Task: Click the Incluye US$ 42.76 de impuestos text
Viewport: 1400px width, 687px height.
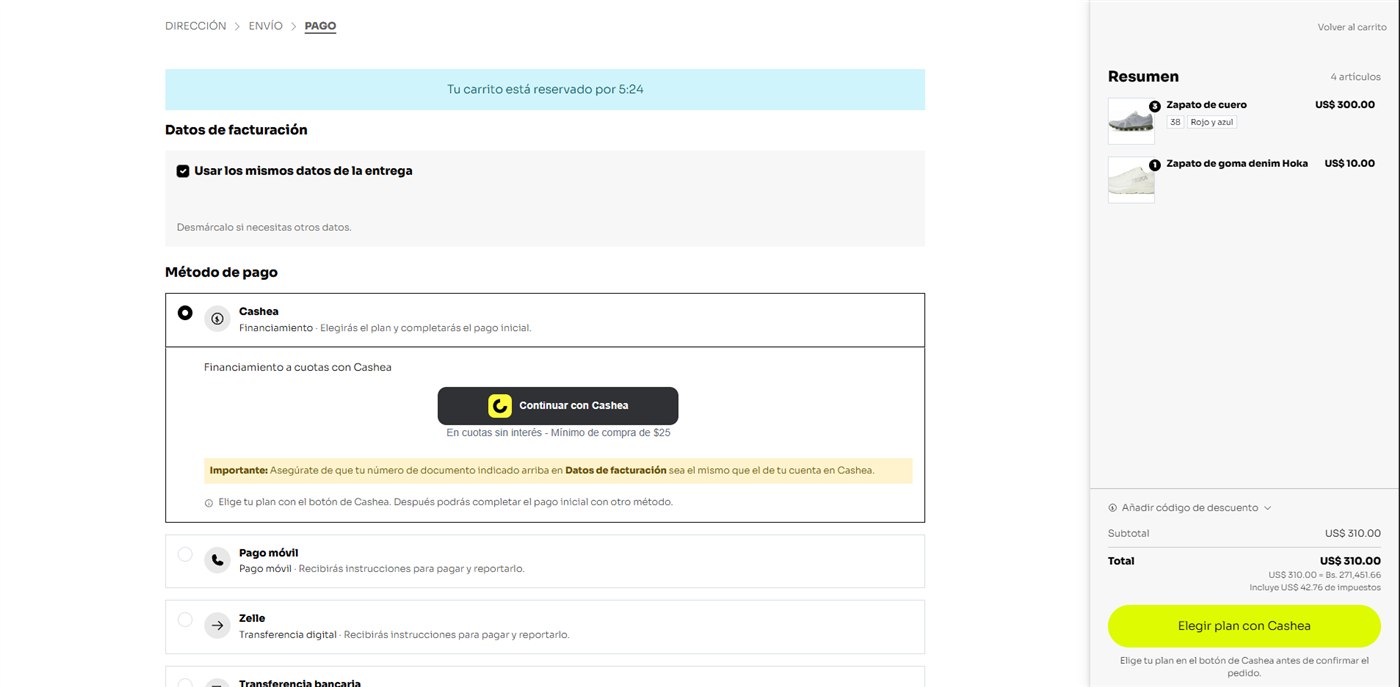Action: coord(1315,588)
